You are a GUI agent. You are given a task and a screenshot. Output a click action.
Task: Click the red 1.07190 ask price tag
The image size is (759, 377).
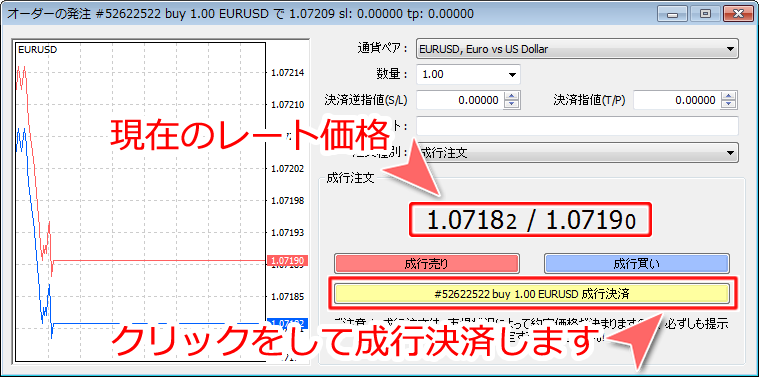(x=287, y=261)
